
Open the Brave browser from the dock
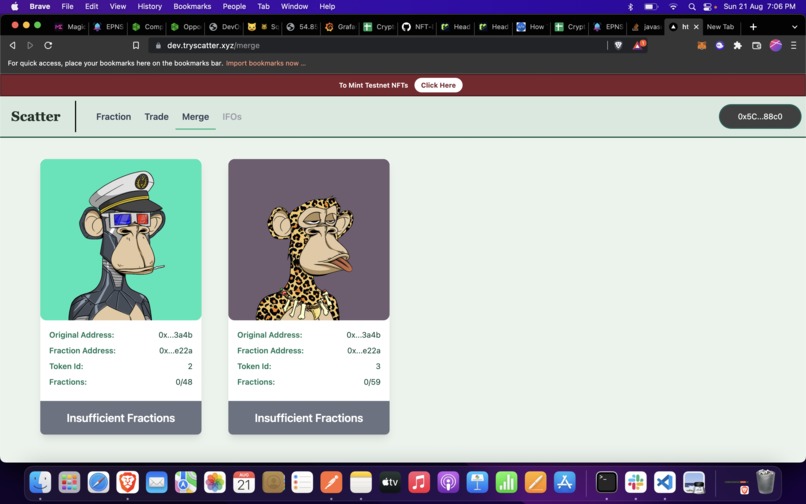click(127, 482)
